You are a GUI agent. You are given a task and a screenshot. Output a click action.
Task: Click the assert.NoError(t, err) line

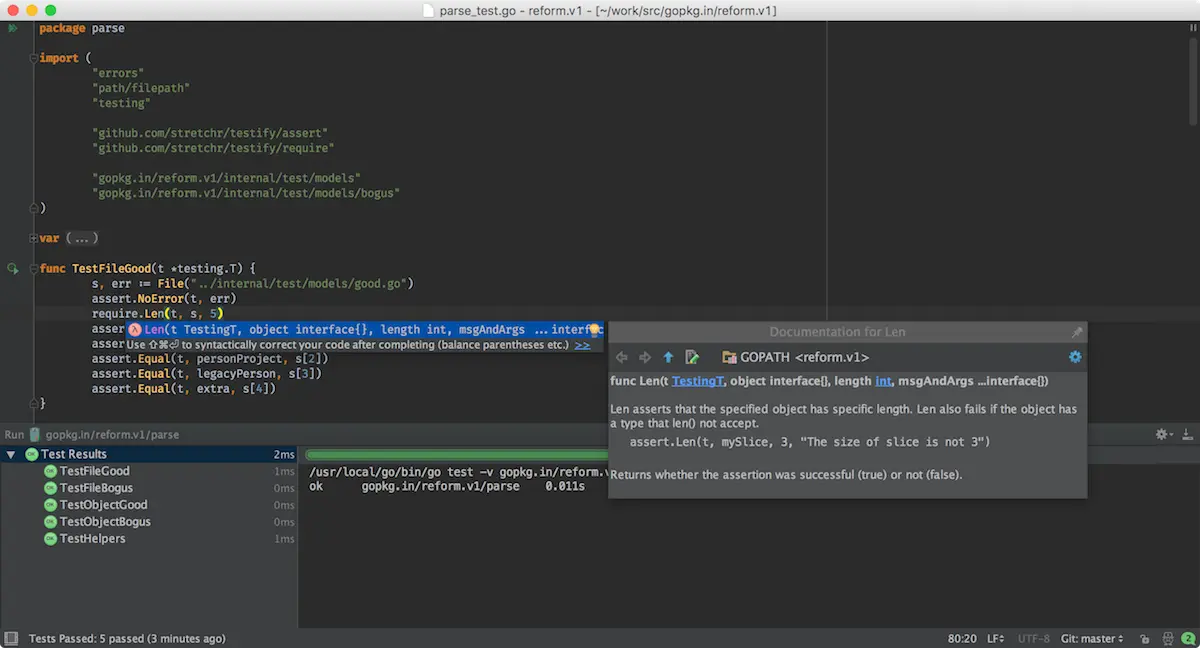(163, 298)
